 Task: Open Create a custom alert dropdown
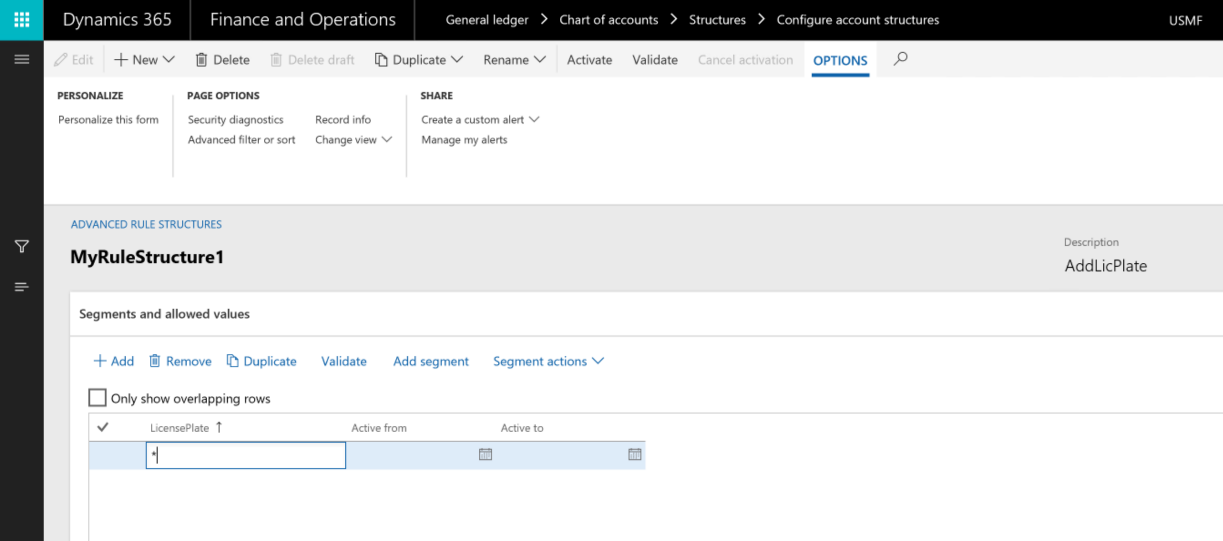(480, 119)
